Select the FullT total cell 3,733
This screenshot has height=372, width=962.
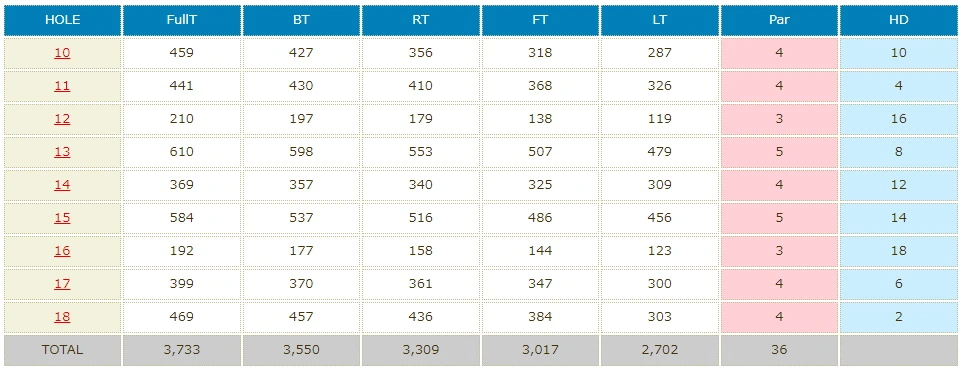(x=182, y=351)
